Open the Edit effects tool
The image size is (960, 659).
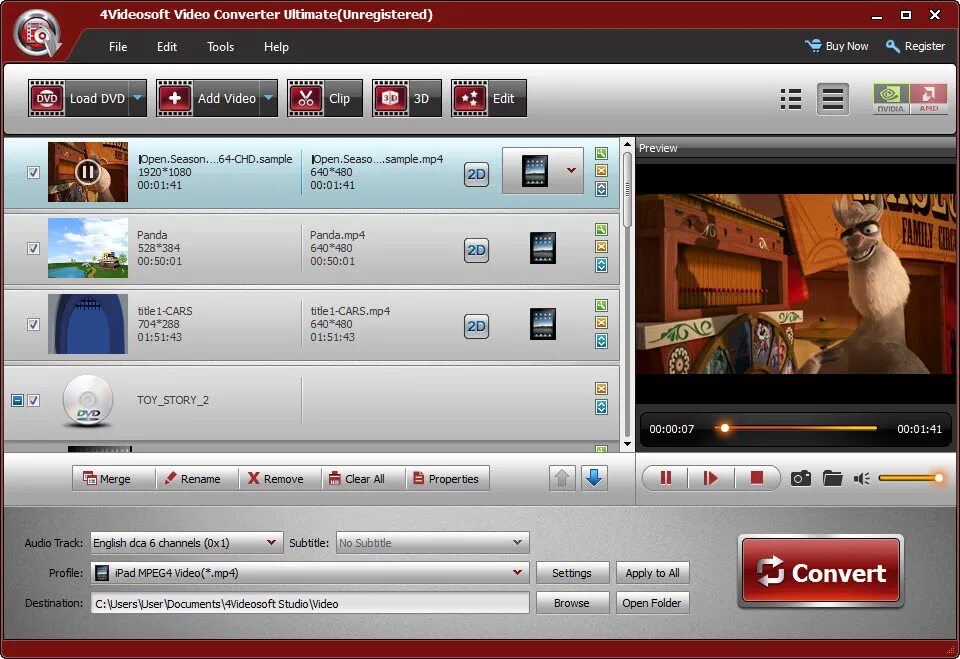(489, 98)
